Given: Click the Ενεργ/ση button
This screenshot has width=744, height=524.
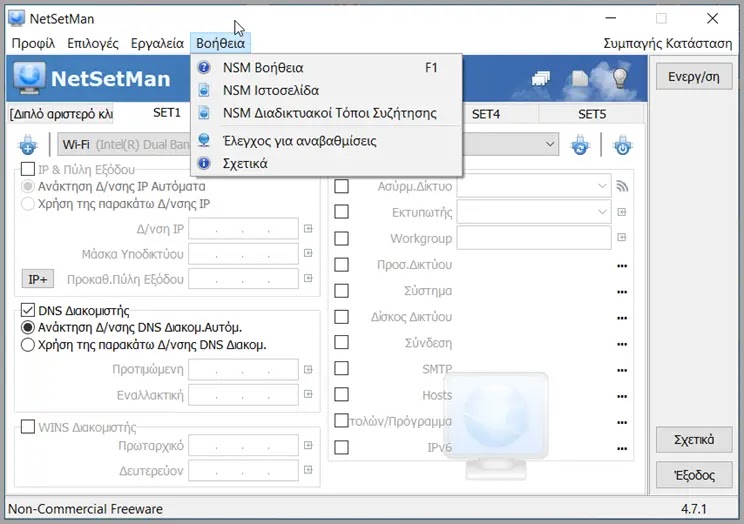Looking at the screenshot, I should [694, 76].
